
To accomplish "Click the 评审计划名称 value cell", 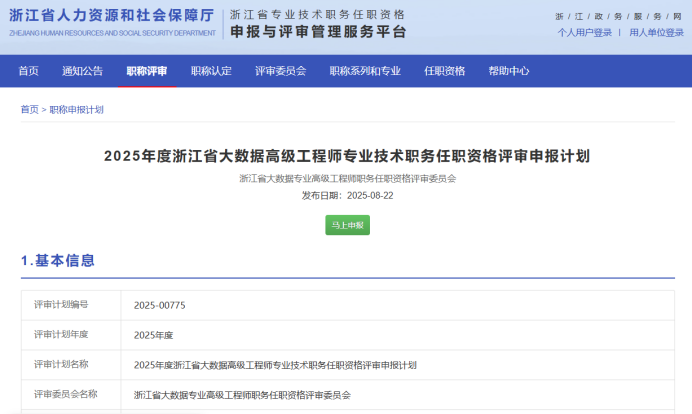I will coord(275,365).
